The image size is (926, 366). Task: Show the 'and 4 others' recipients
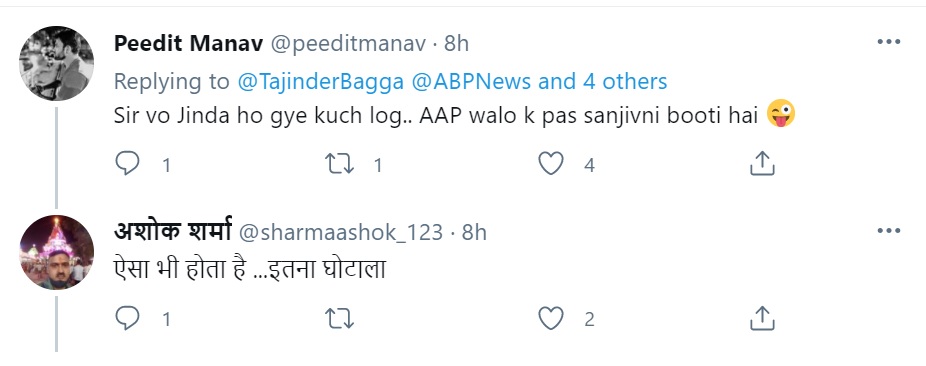(x=602, y=81)
